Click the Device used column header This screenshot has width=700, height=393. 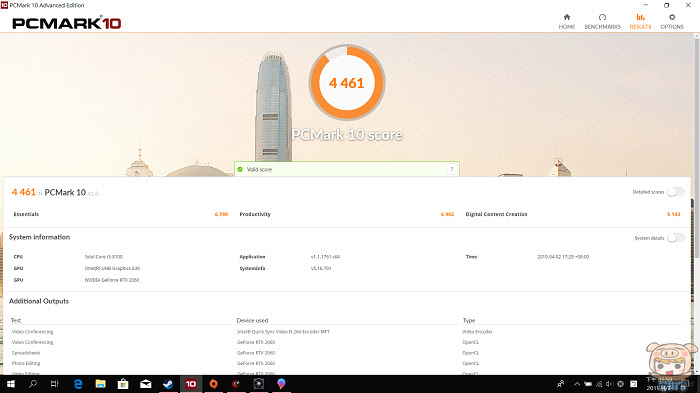point(252,320)
